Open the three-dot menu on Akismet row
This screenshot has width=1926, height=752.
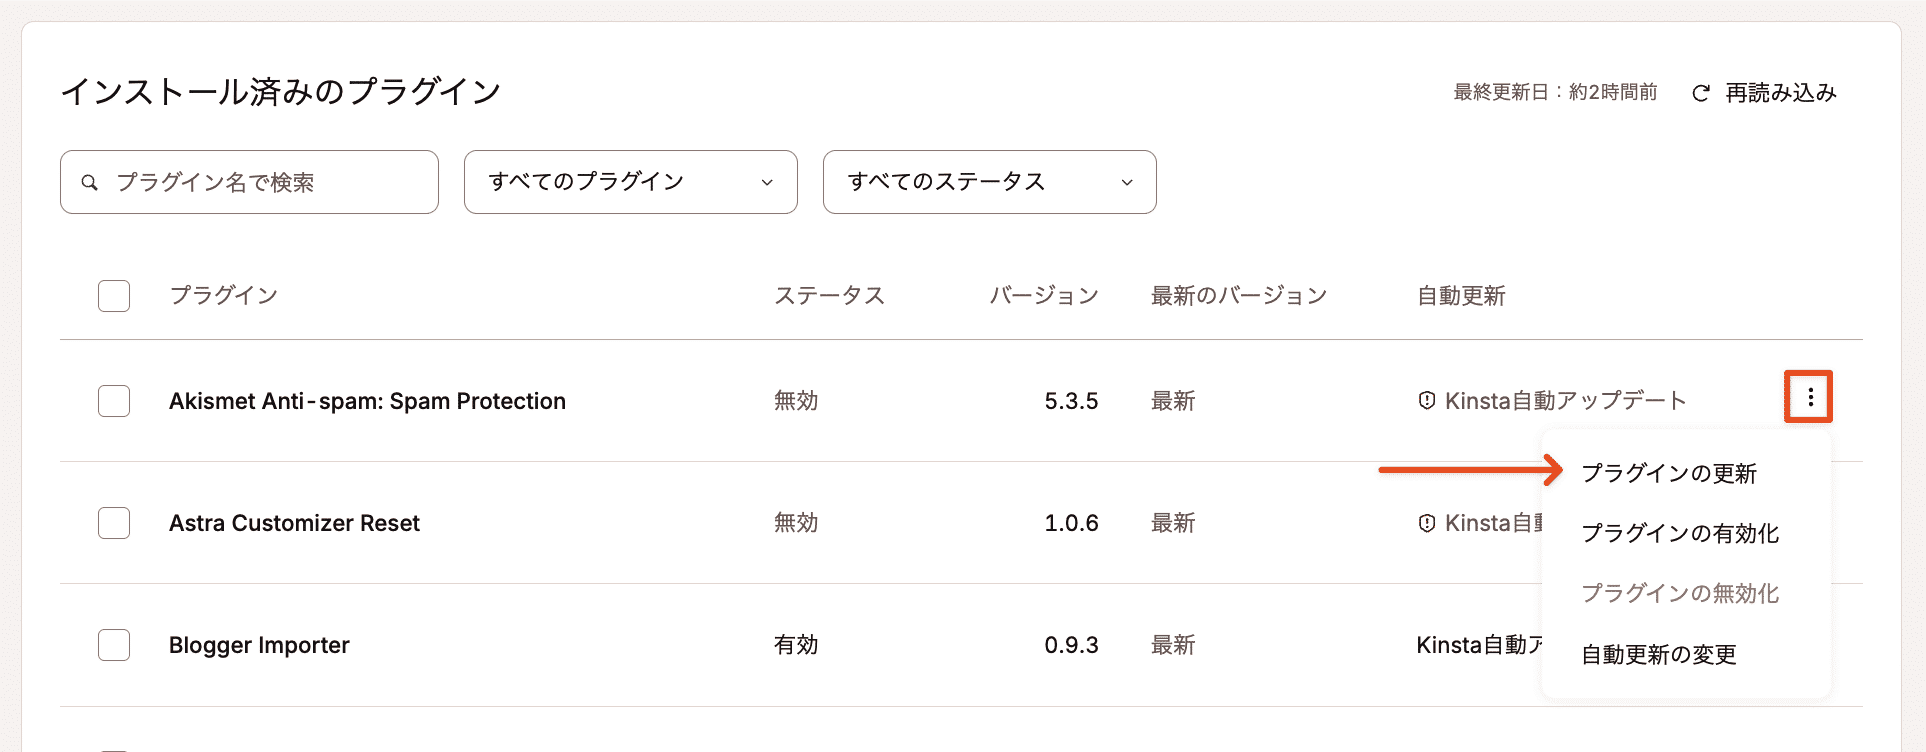1808,397
